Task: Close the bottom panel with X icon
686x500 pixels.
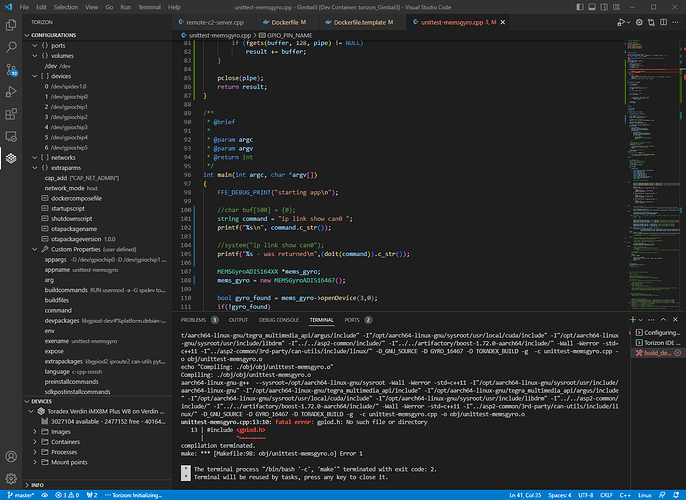Action: pos(676,320)
